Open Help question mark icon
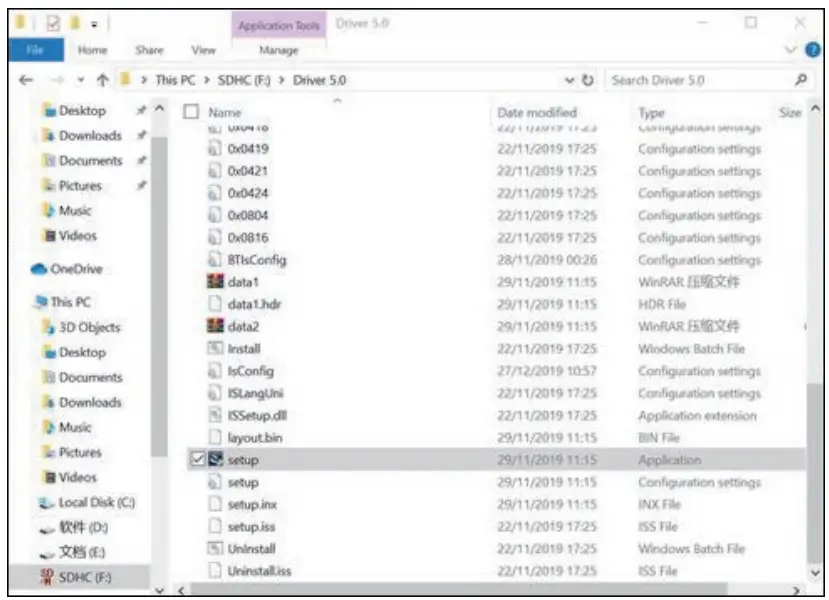Screen dimensions: 829x600 pos(813,50)
